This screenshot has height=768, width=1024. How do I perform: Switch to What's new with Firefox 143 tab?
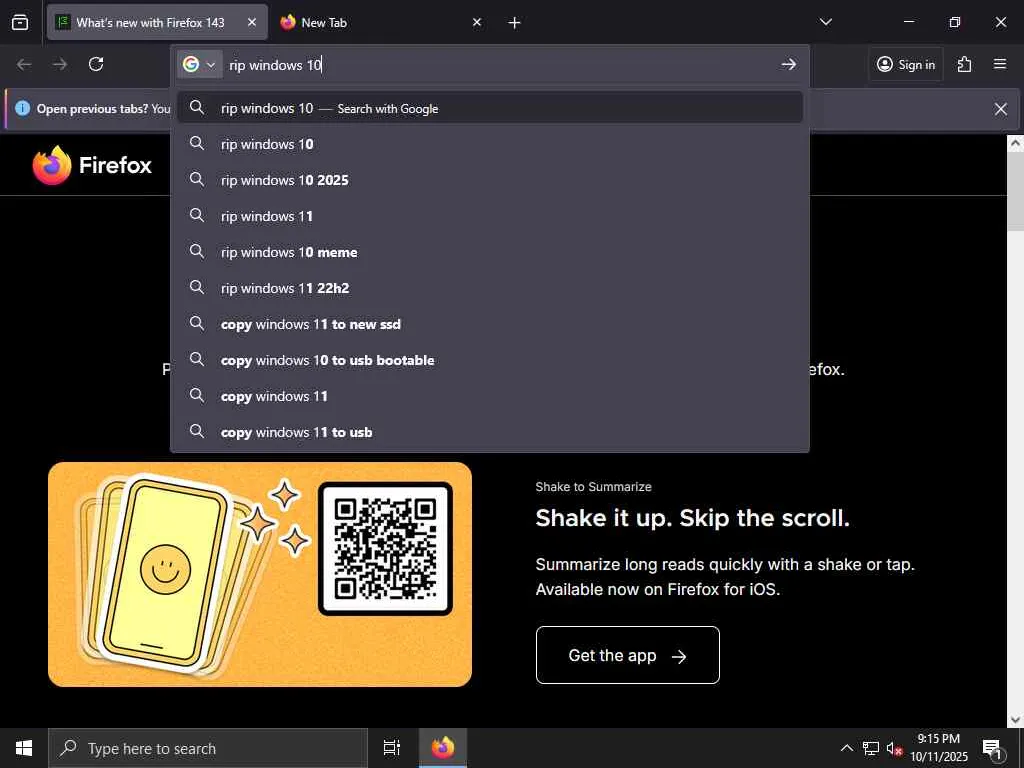coord(157,22)
